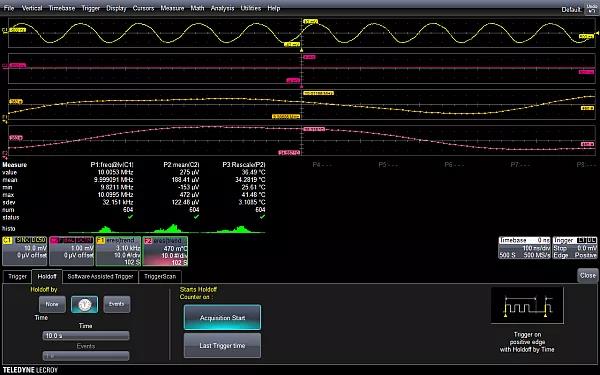Open the F1 math trace descriptor box
Image resolution: width=600 pixels, height=375 pixels.
pyautogui.click(x=118, y=251)
